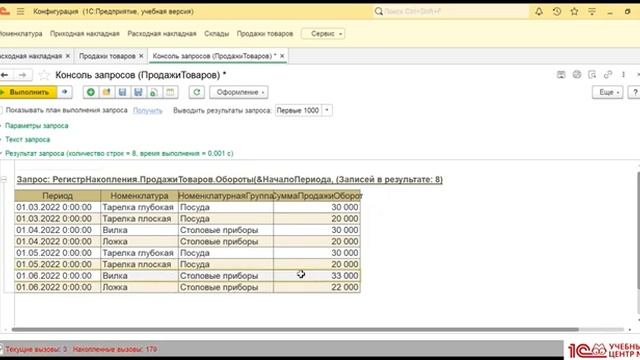Click the НоменклатурнаяГруппа column header
This screenshot has height=360, width=640.
pyautogui.click(x=226, y=196)
